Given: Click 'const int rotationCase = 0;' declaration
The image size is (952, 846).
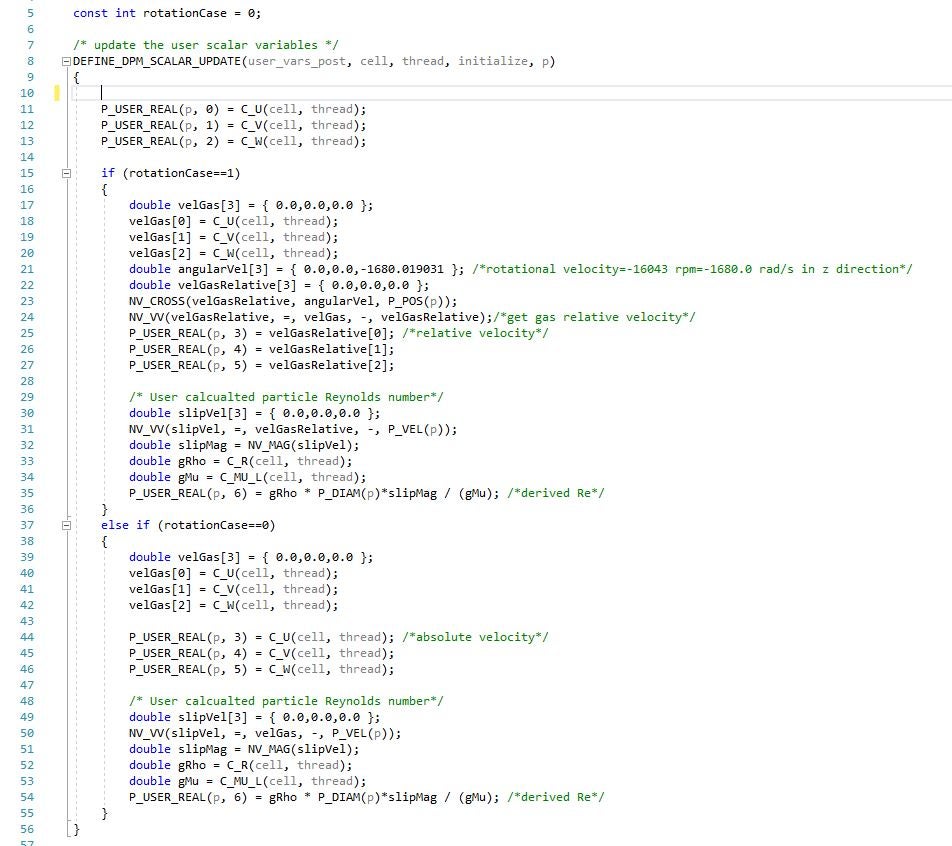Looking at the screenshot, I should click(167, 13).
